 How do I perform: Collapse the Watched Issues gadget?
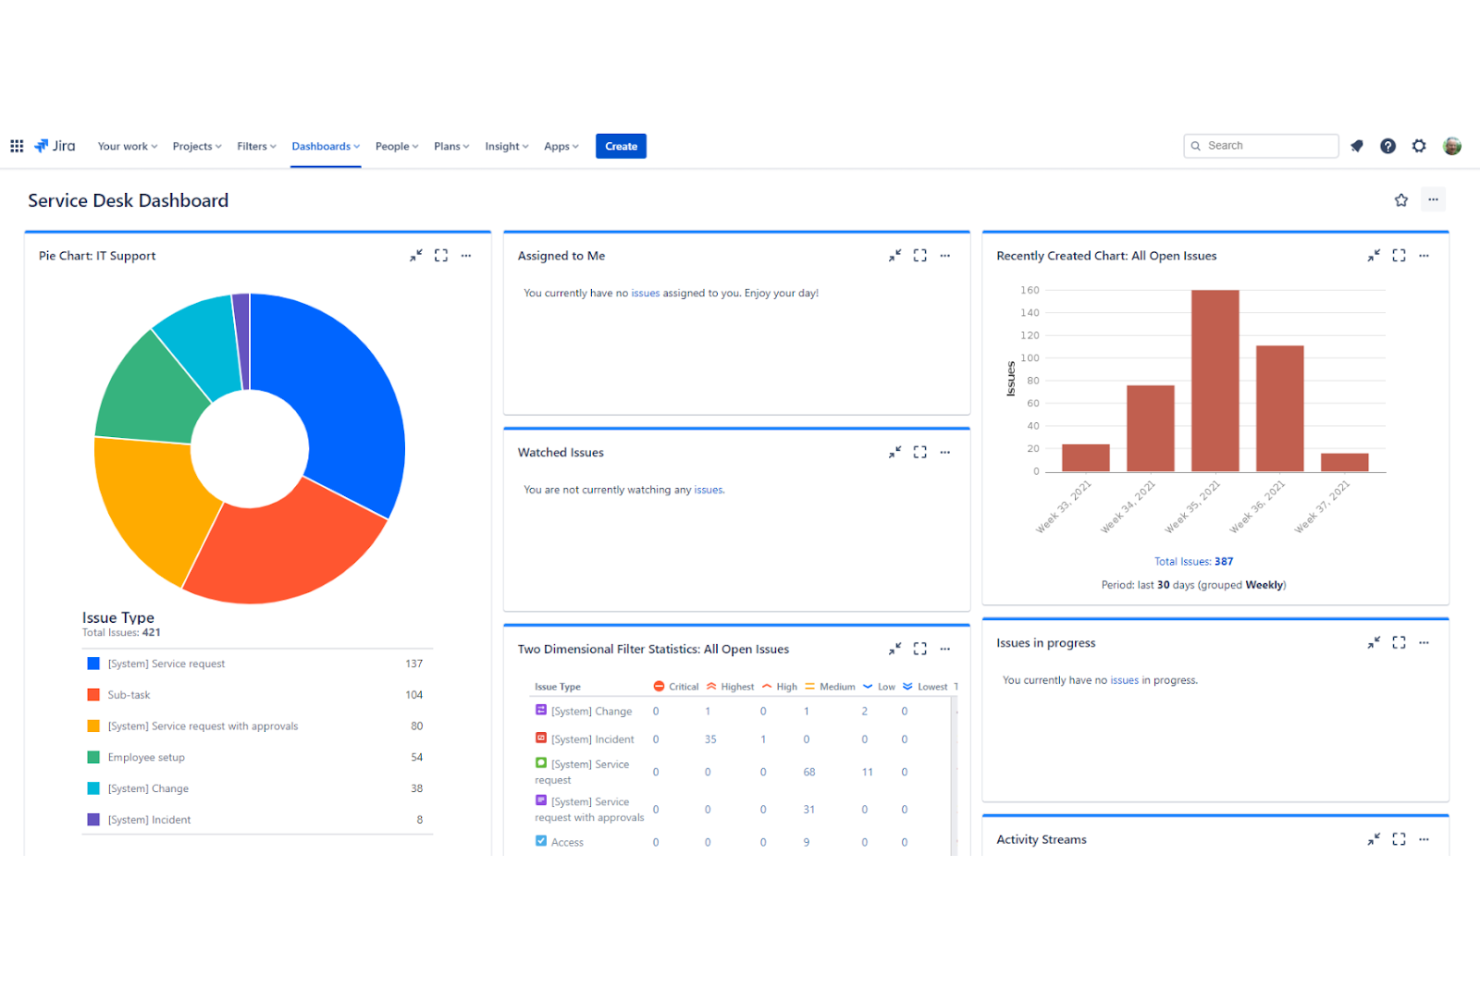click(894, 452)
